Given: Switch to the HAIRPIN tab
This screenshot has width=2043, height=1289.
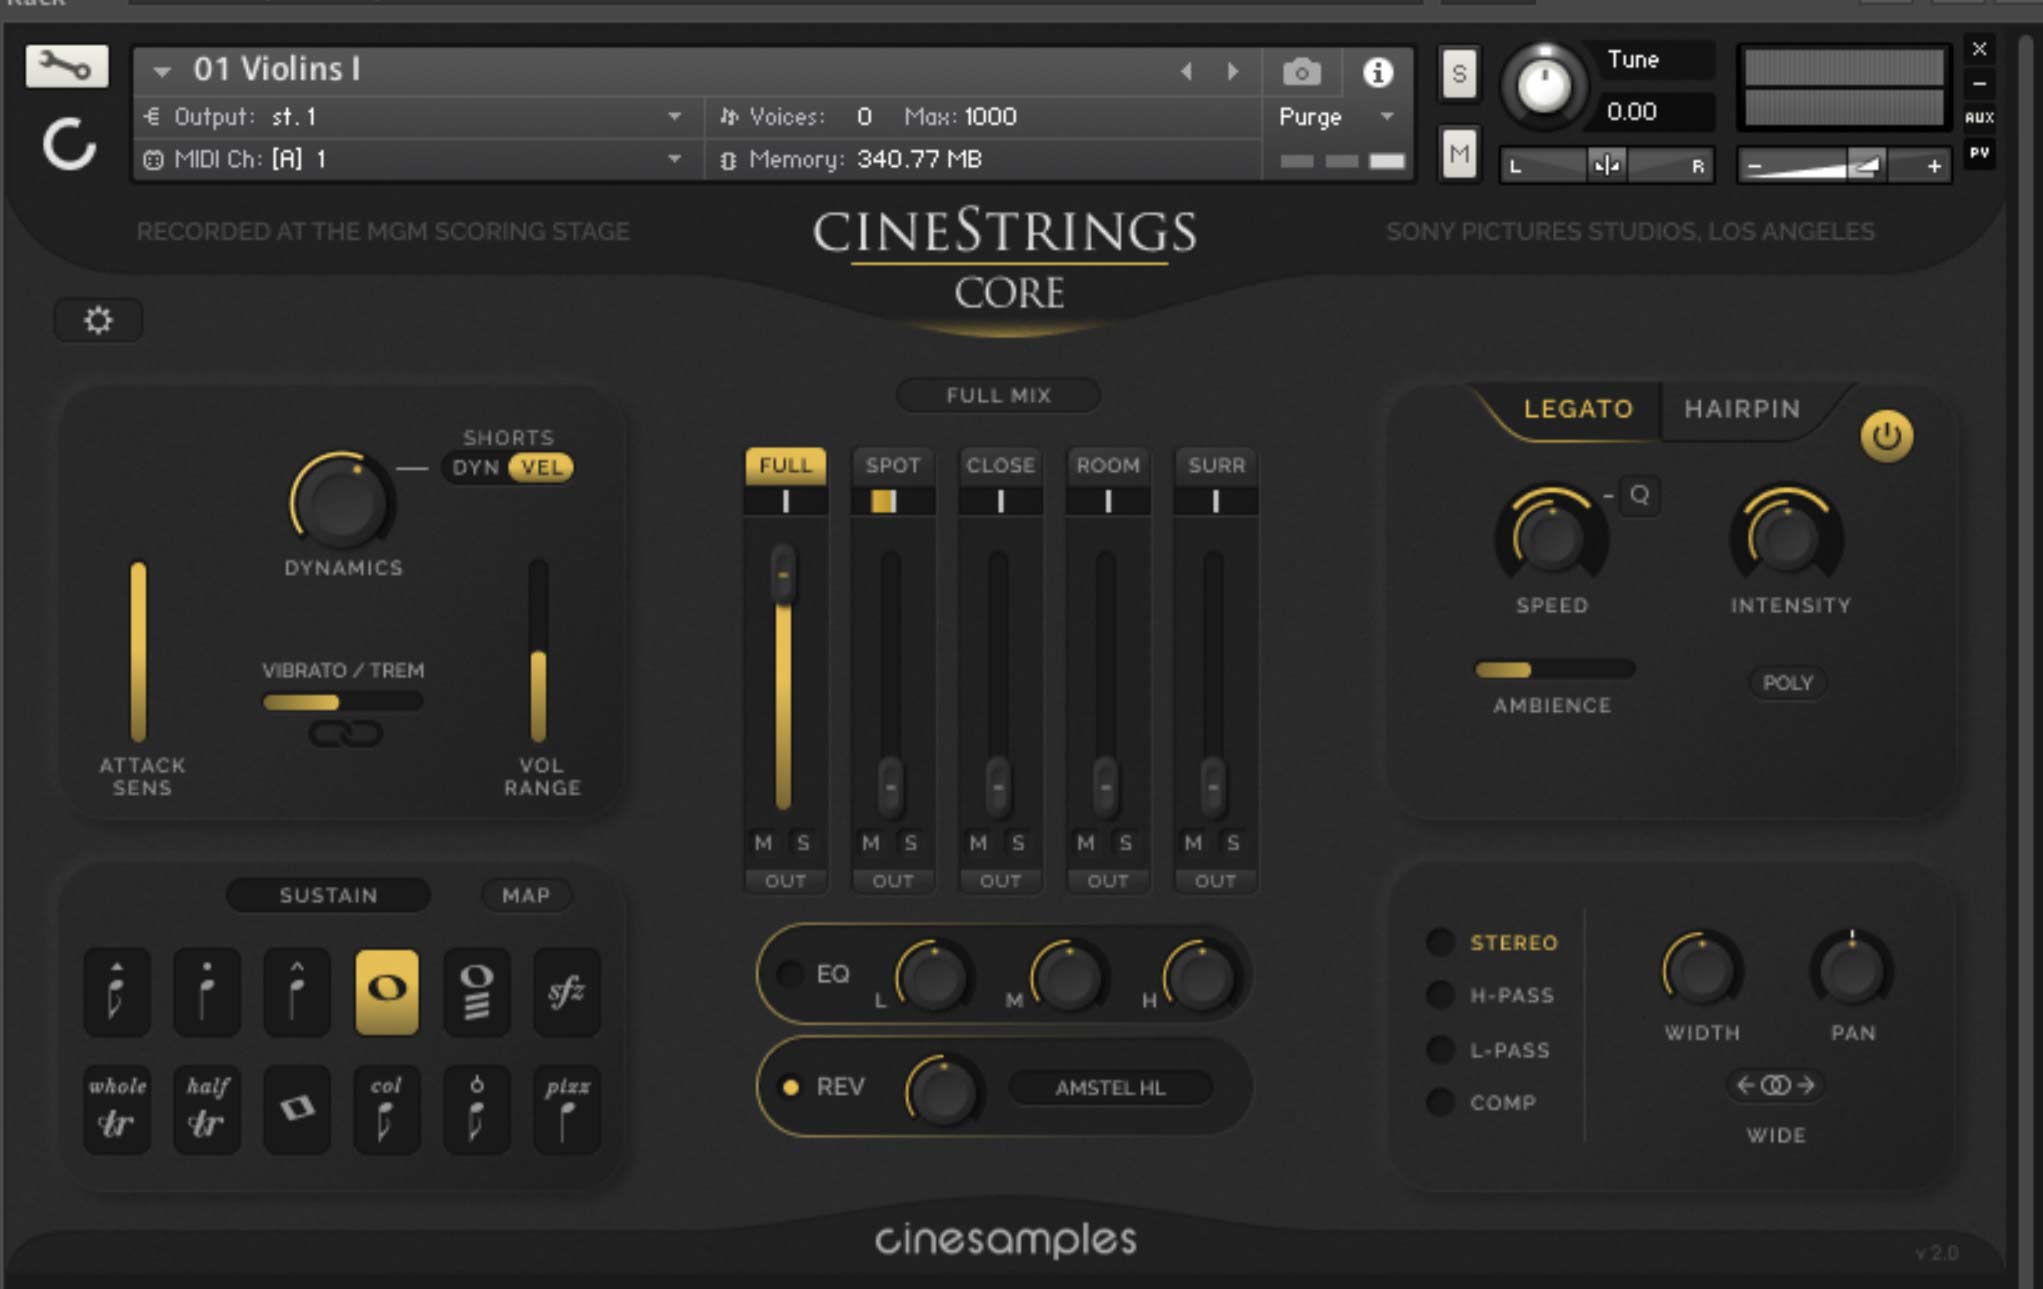Looking at the screenshot, I should pos(1740,409).
